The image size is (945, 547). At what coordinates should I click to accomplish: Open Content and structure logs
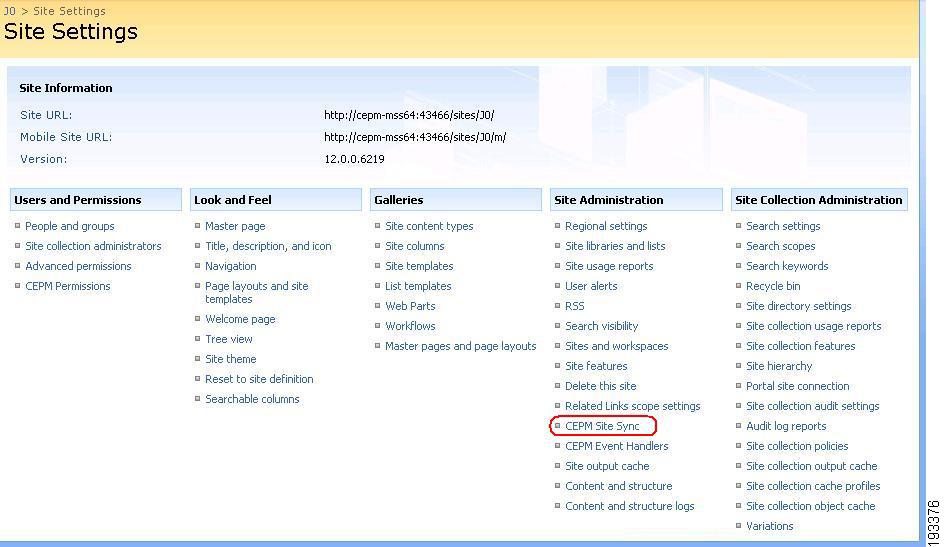630,506
